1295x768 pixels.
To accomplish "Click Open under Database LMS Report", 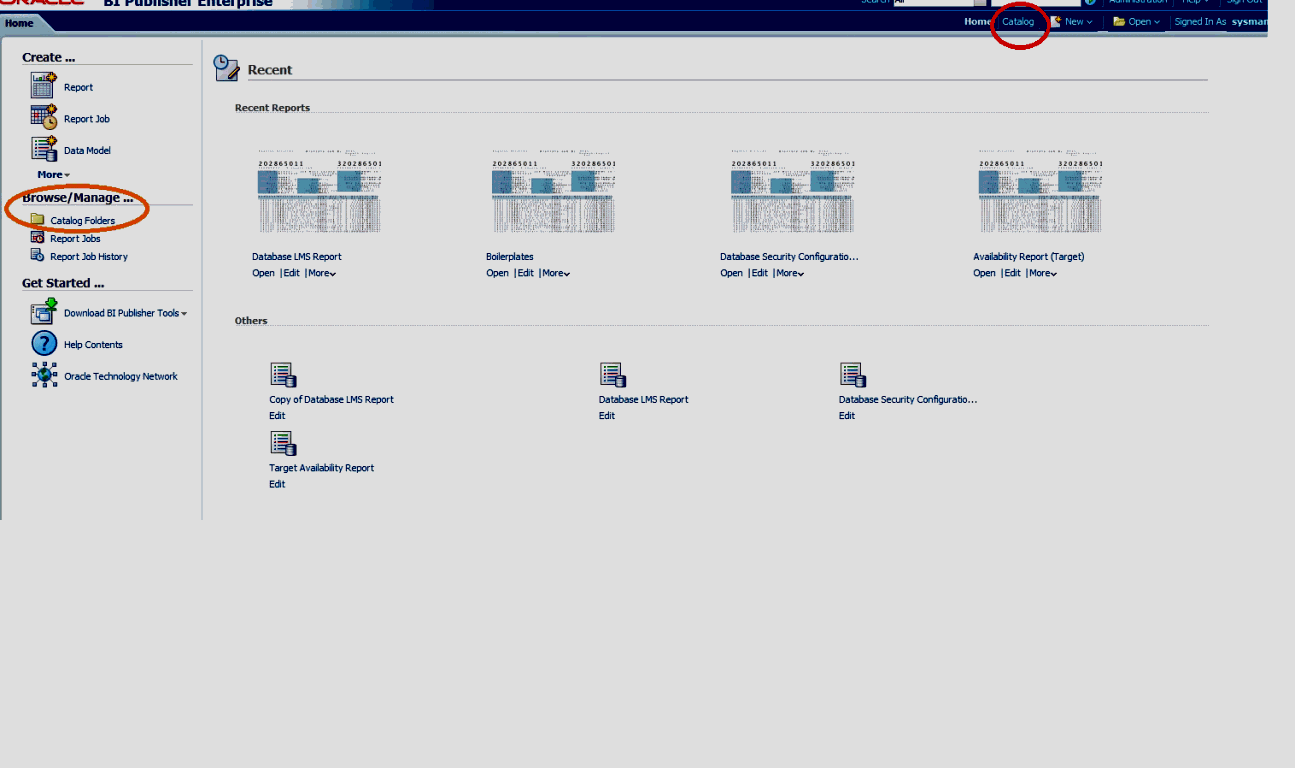I will pyautogui.click(x=263, y=273).
